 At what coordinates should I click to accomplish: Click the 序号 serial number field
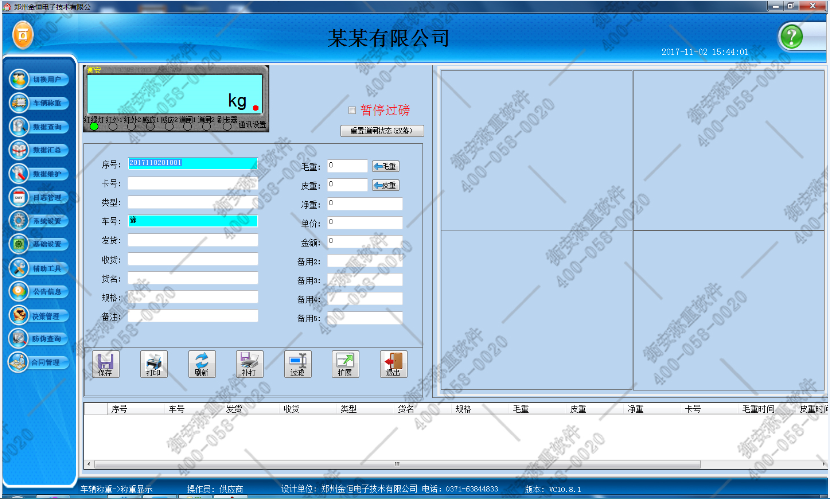[193, 163]
